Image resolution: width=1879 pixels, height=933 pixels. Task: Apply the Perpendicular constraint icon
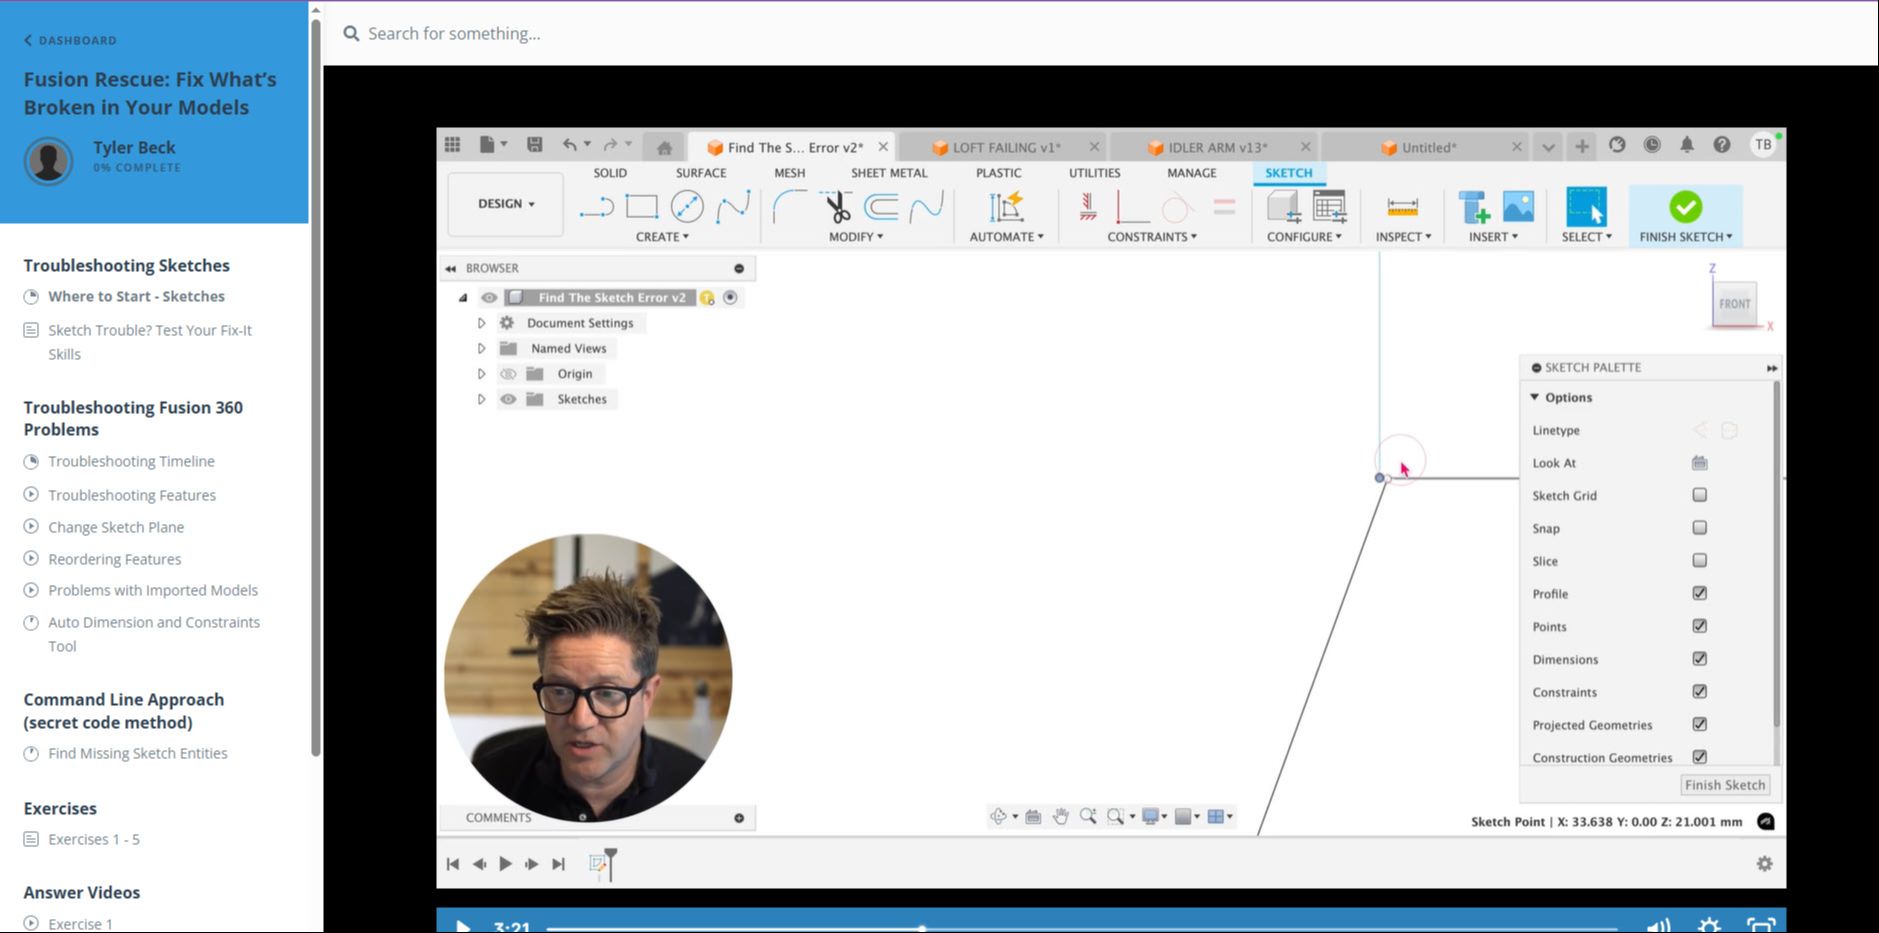click(x=1132, y=207)
